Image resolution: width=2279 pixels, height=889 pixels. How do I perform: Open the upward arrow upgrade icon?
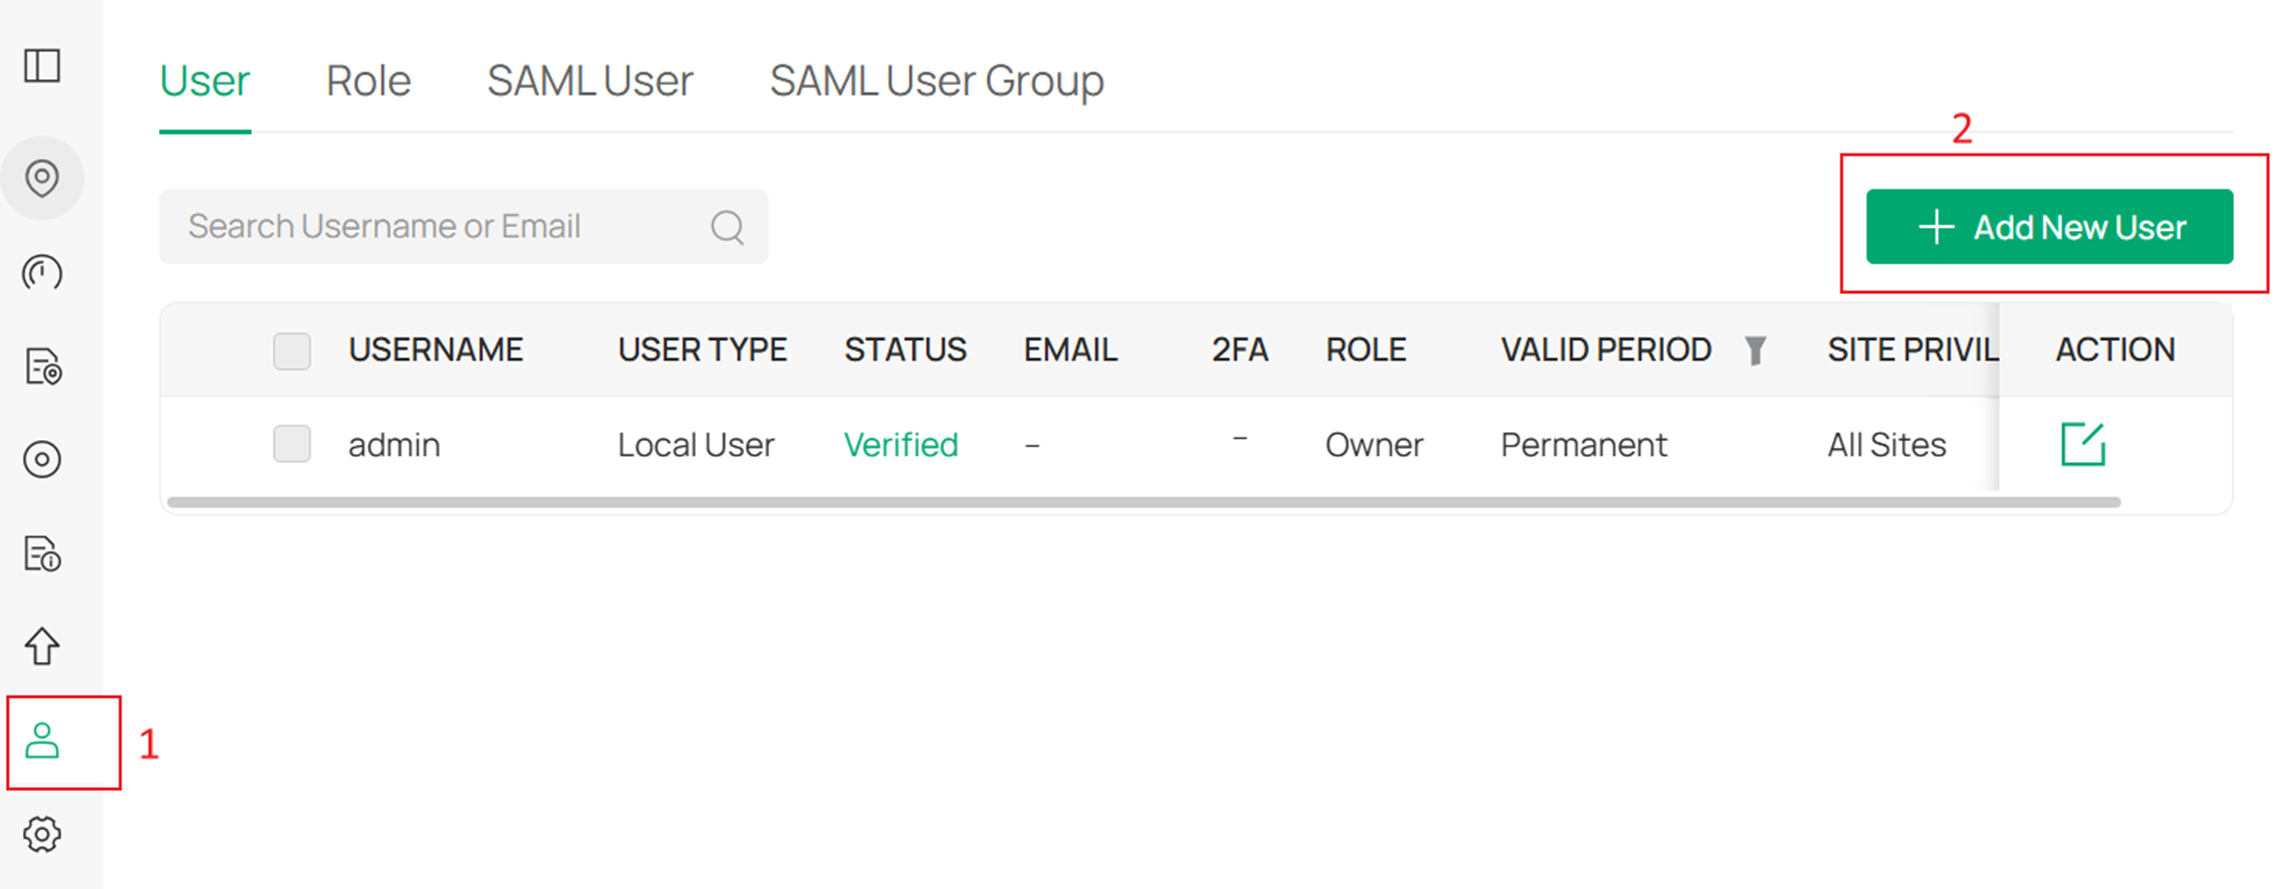point(42,646)
